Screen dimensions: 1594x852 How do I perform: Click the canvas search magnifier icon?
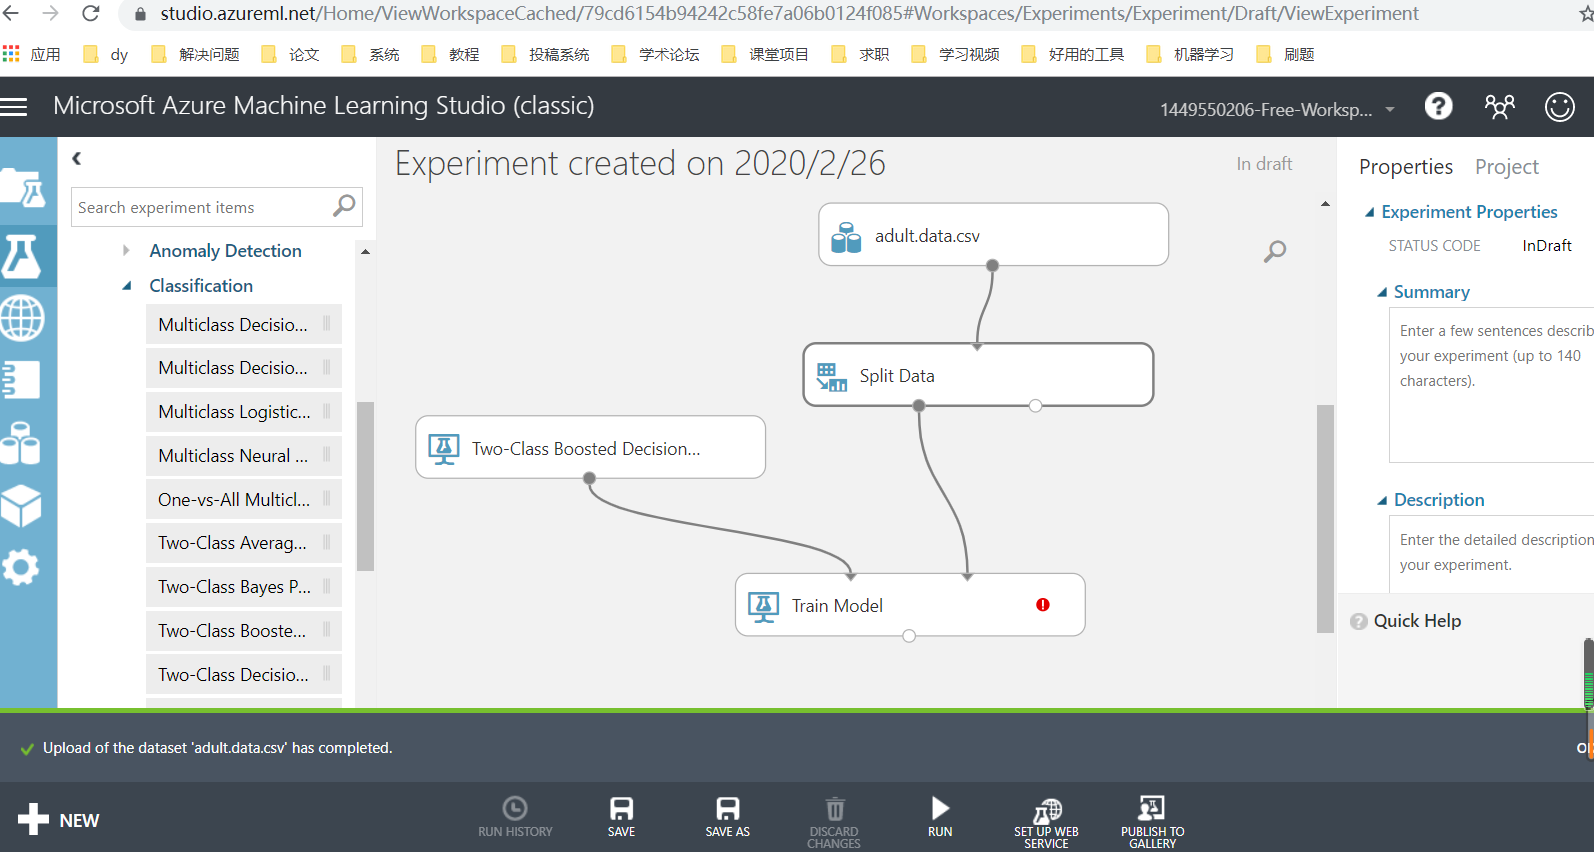[x=1275, y=251]
